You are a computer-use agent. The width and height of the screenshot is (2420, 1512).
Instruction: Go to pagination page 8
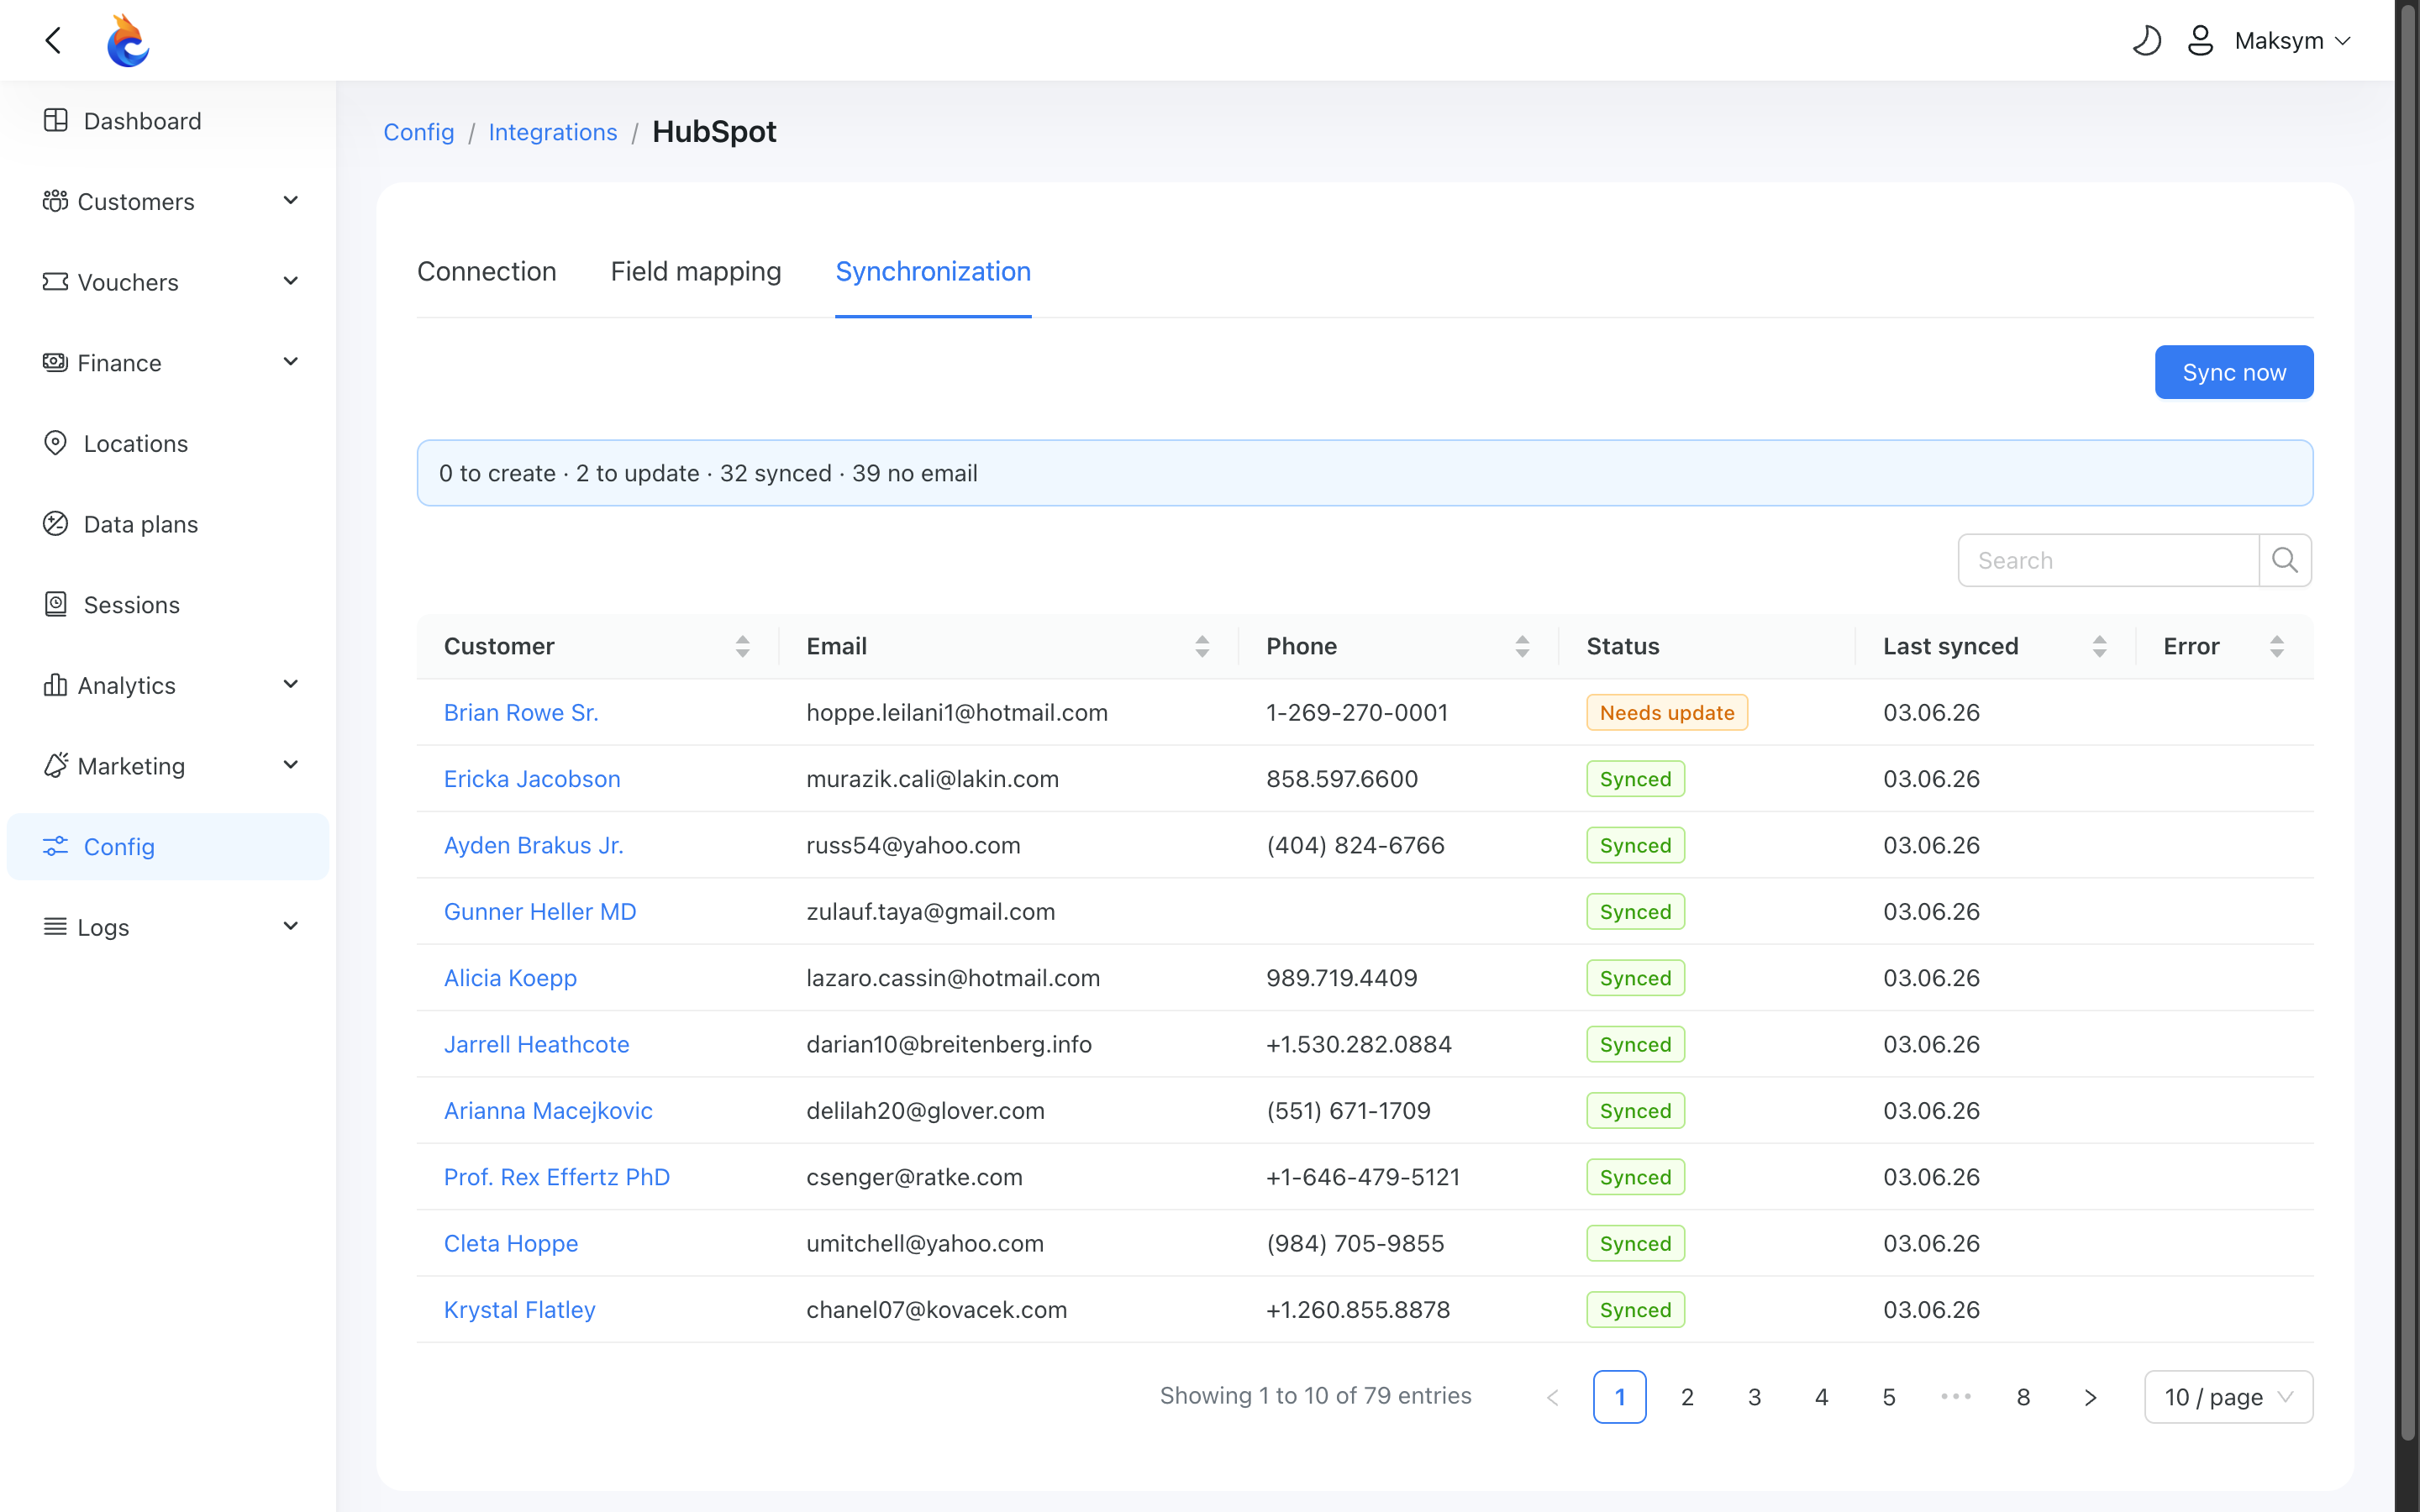click(2023, 1397)
